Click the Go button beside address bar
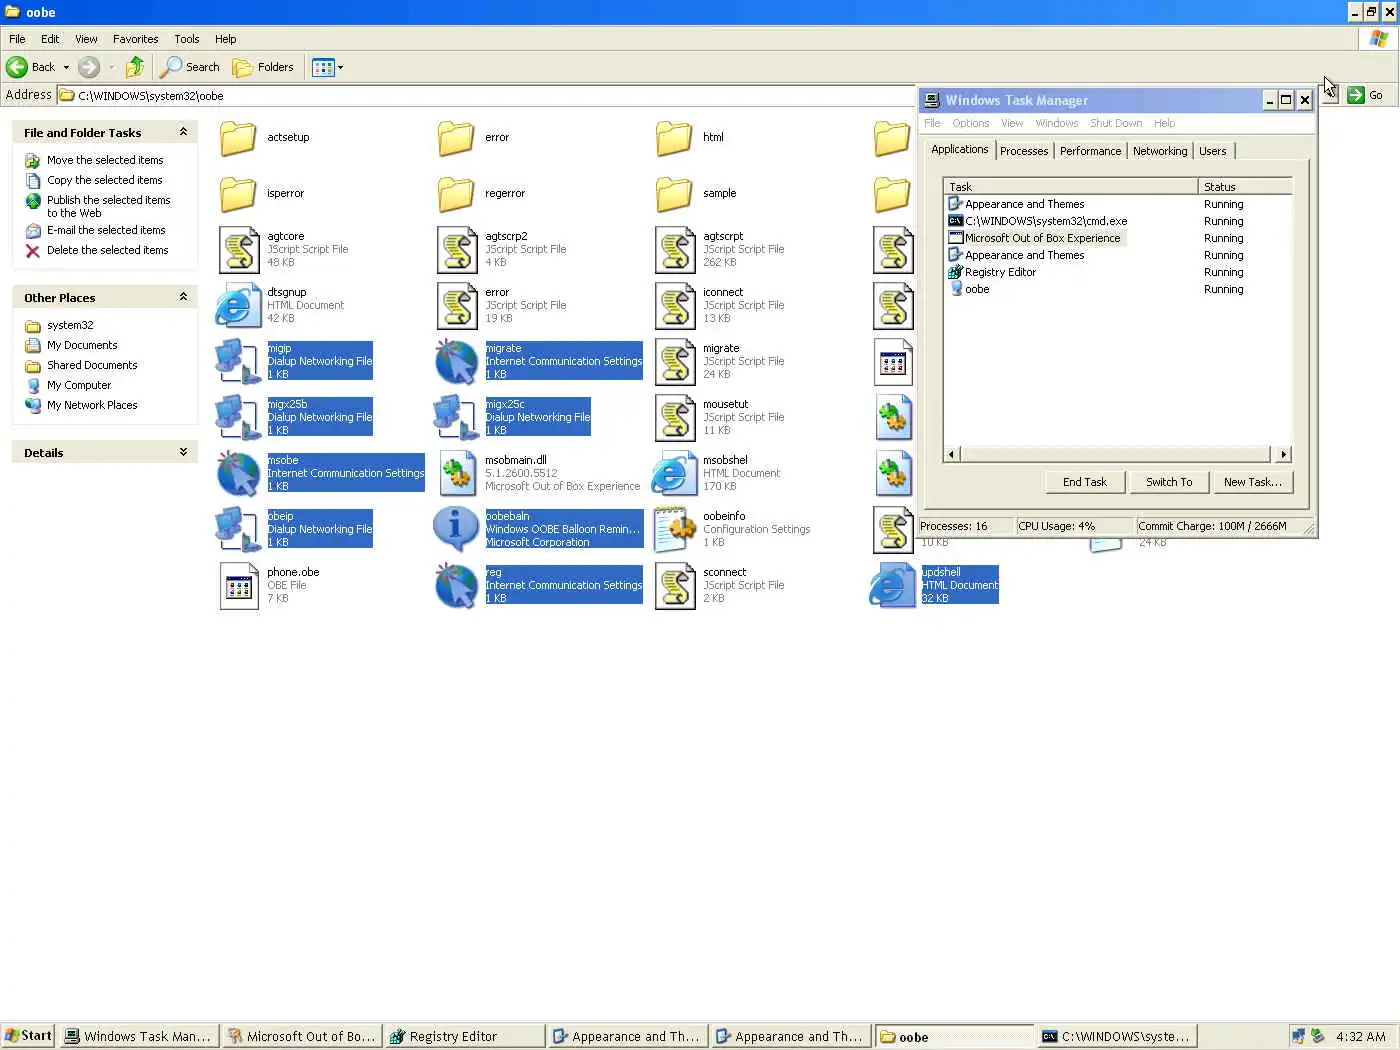This screenshot has height=1050, width=1400. point(1366,95)
